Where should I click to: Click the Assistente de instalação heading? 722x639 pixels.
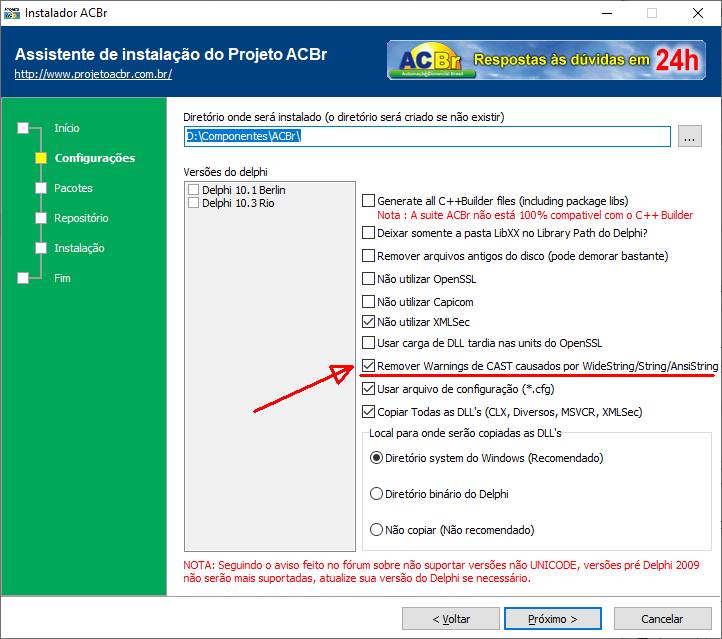[171, 54]
